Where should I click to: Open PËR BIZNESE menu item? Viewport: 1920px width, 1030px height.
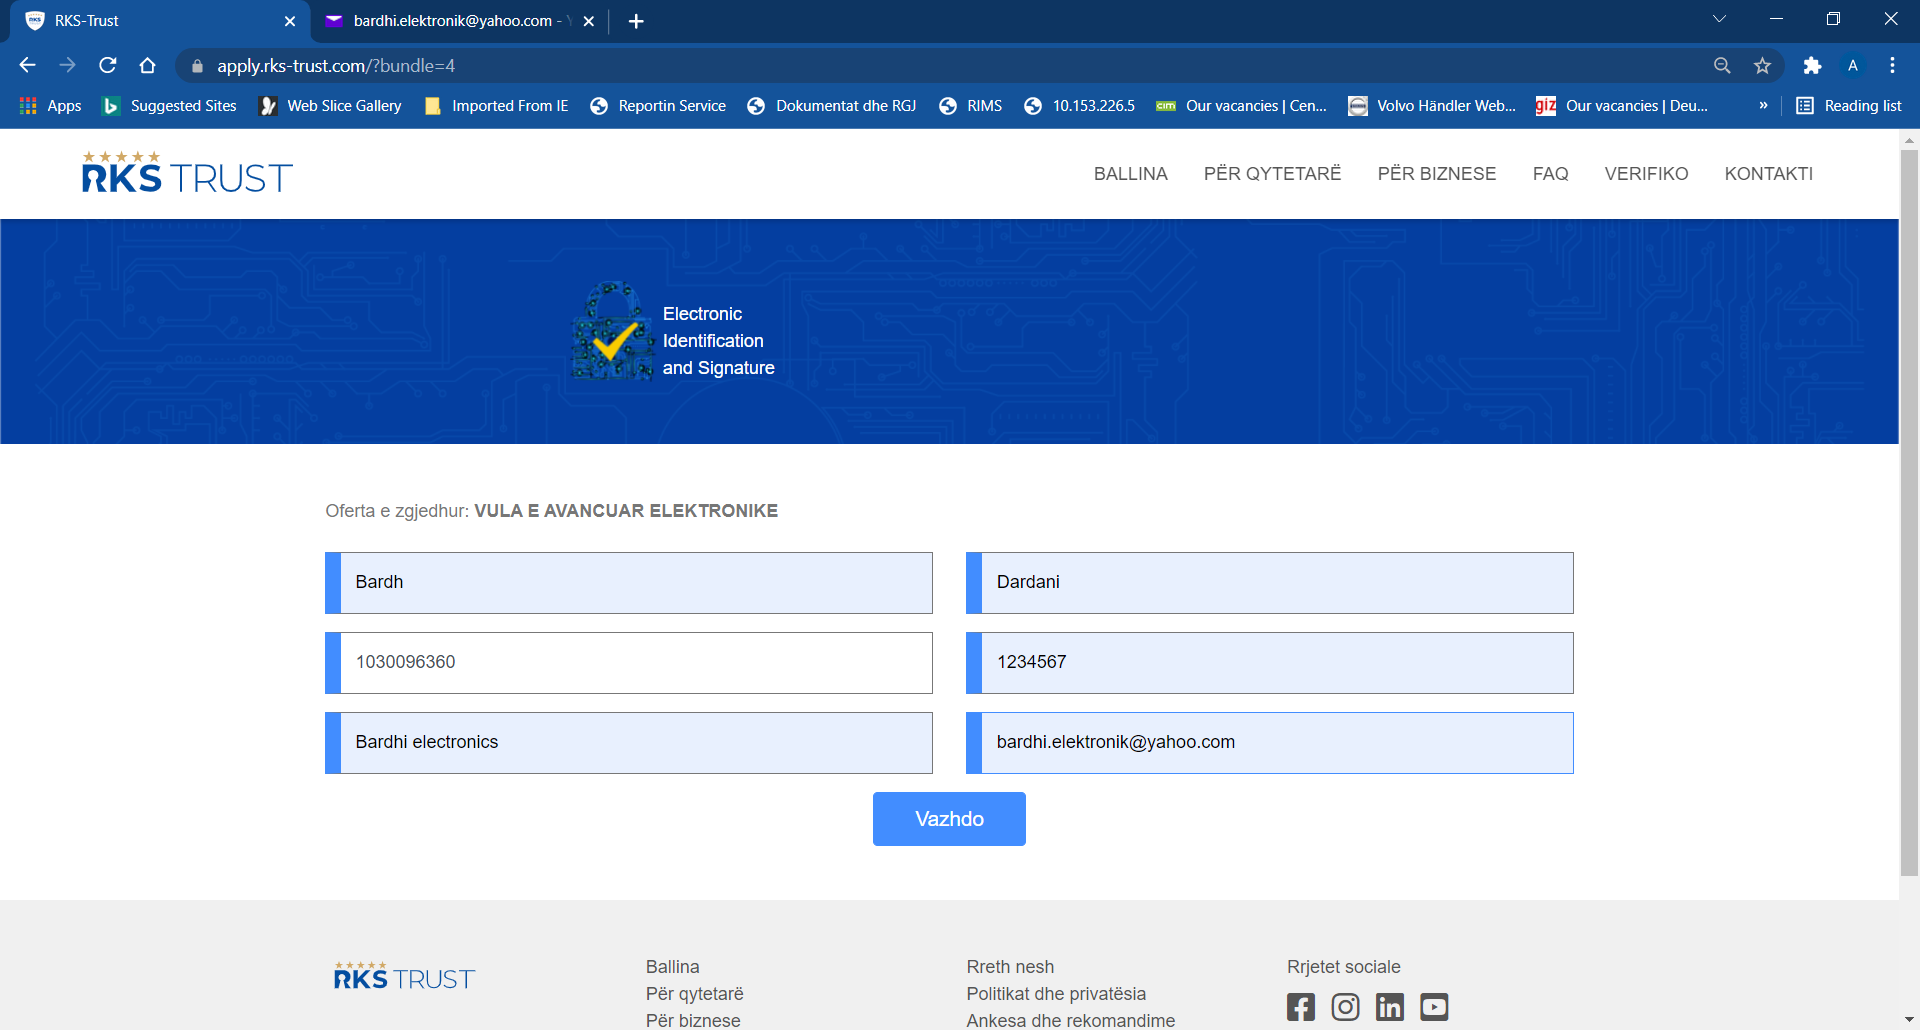[x=1437, y=174]
